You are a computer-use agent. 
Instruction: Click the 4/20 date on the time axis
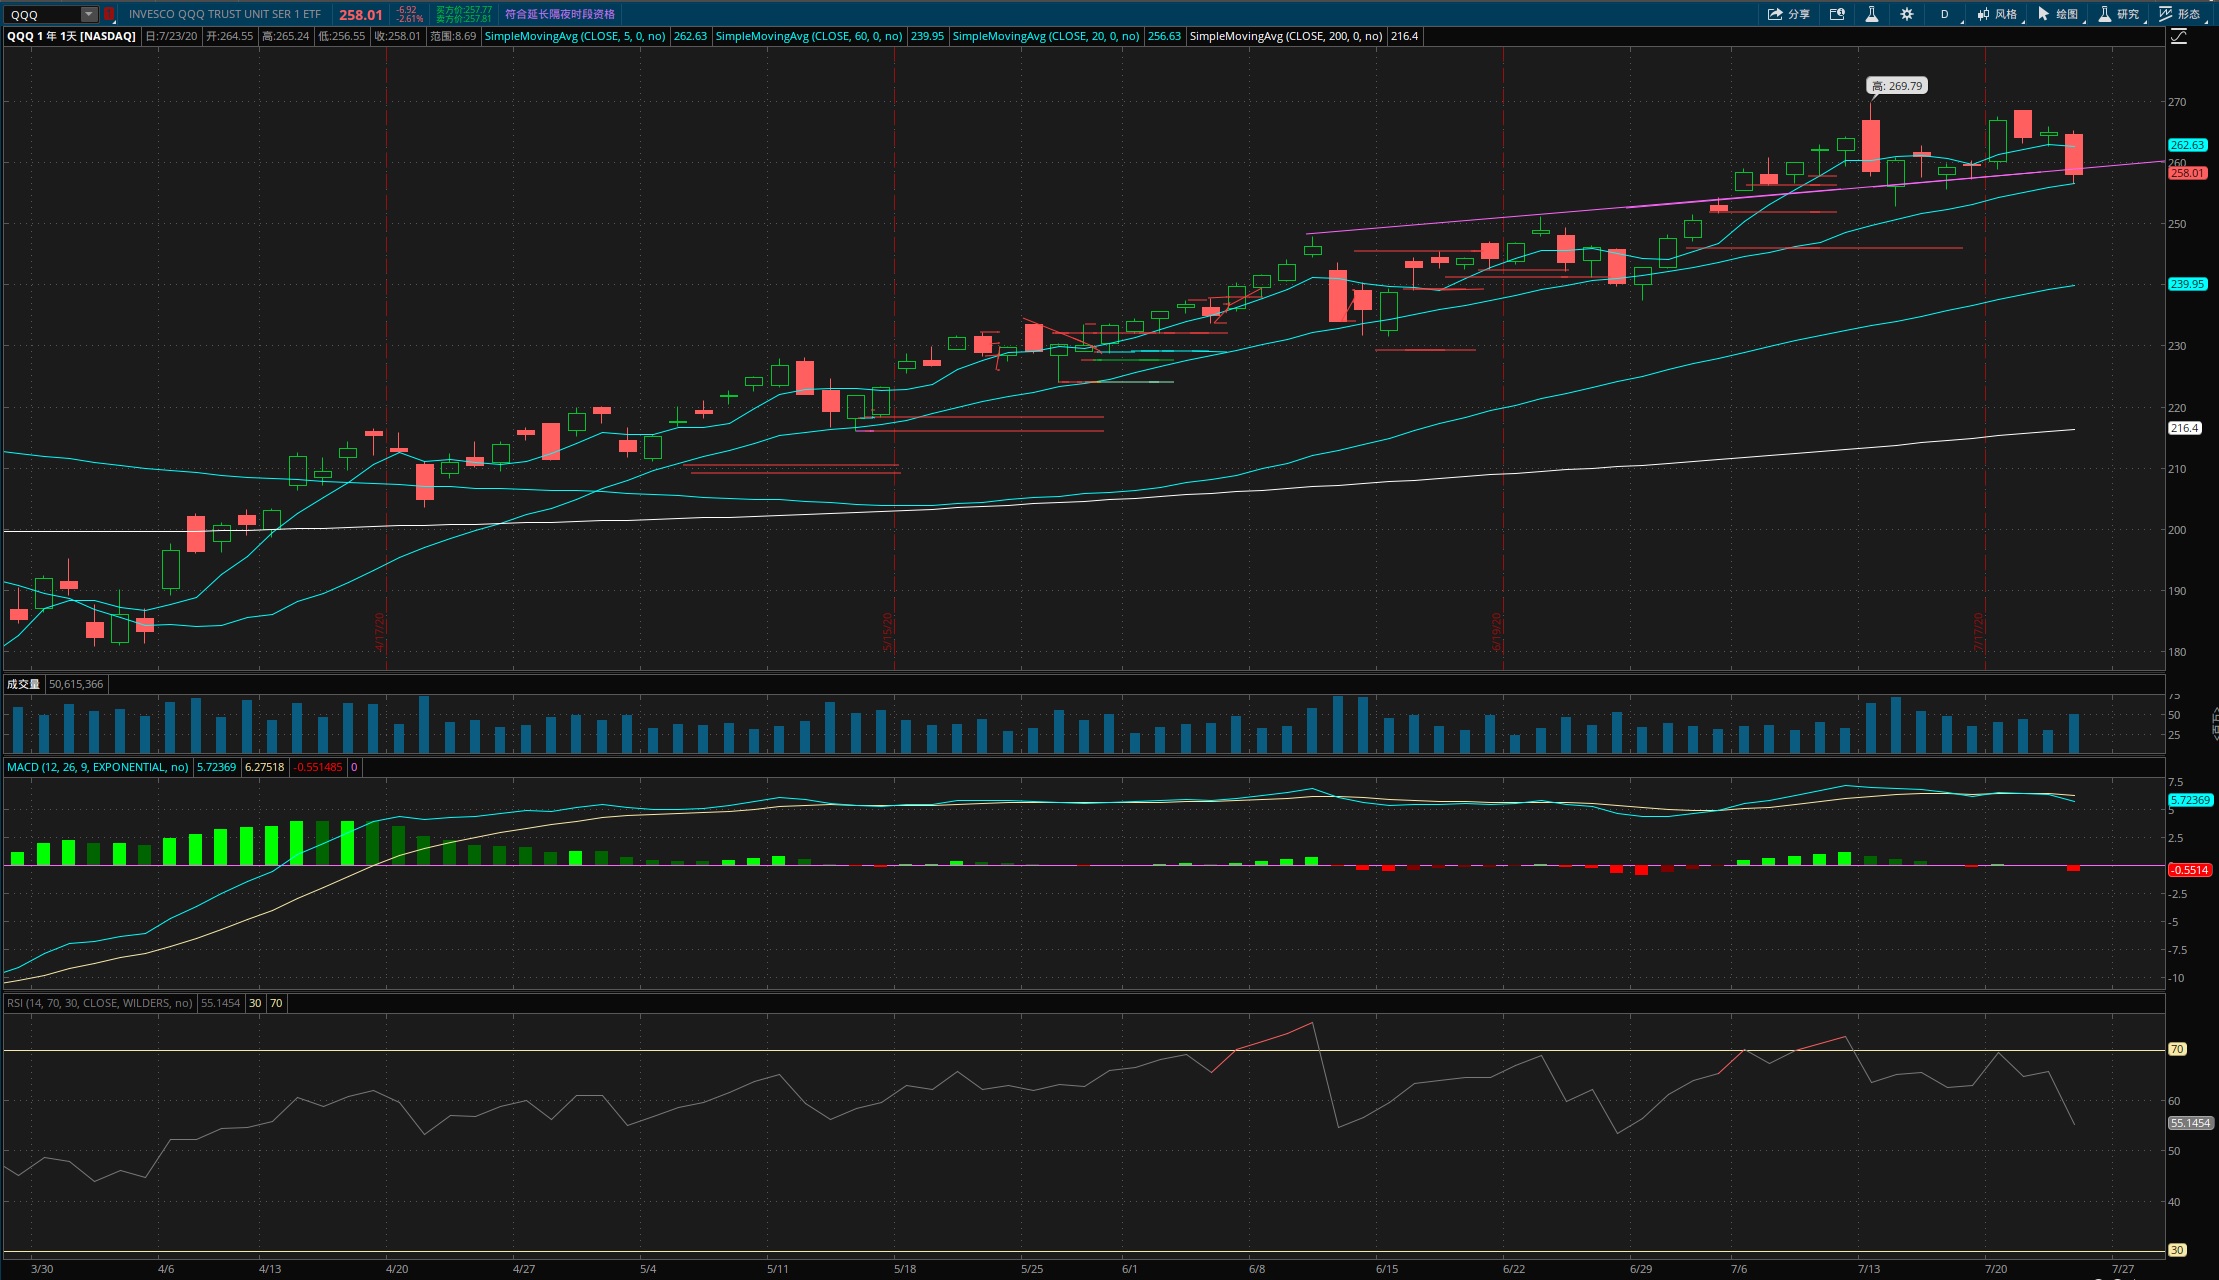point(396,1269)
